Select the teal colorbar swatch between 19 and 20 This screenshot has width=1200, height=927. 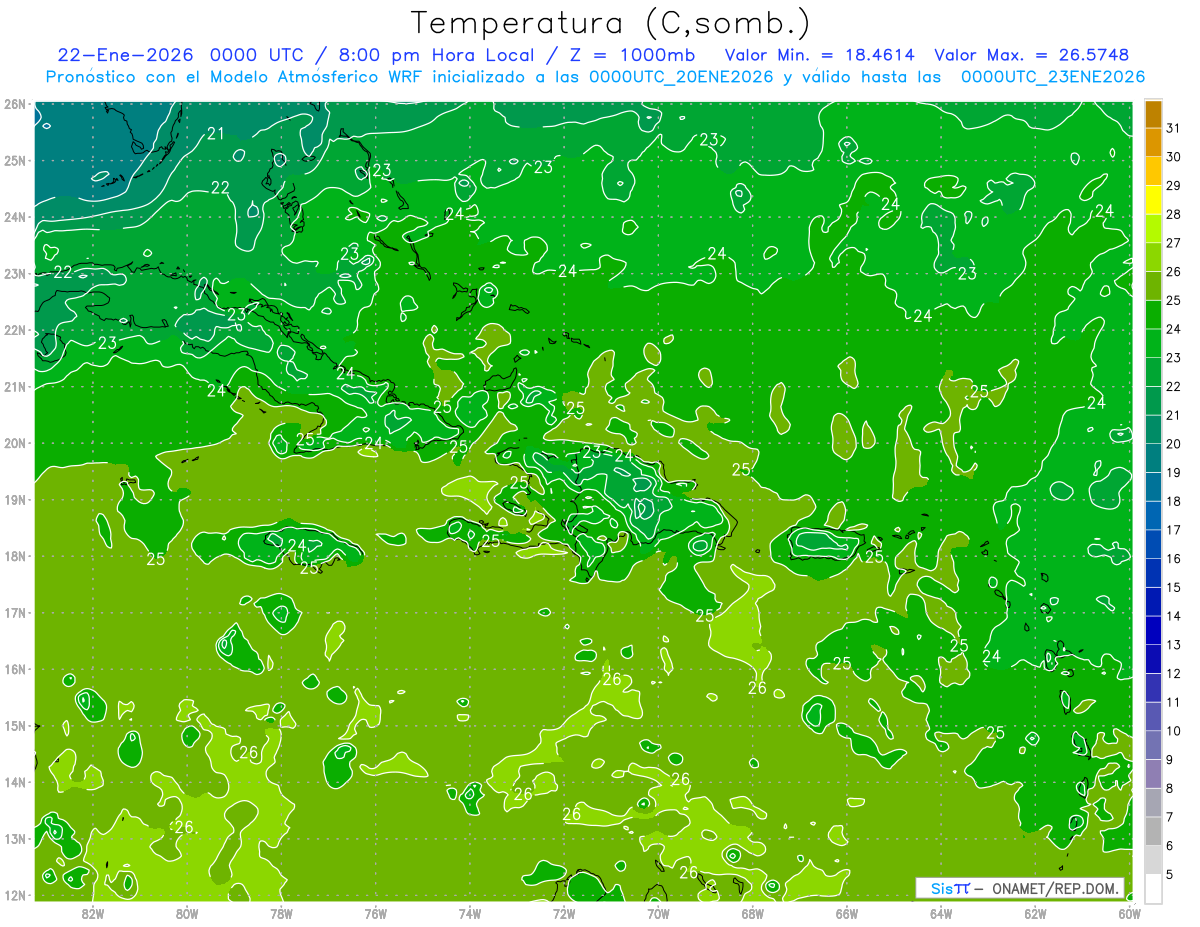(1153, 458)
